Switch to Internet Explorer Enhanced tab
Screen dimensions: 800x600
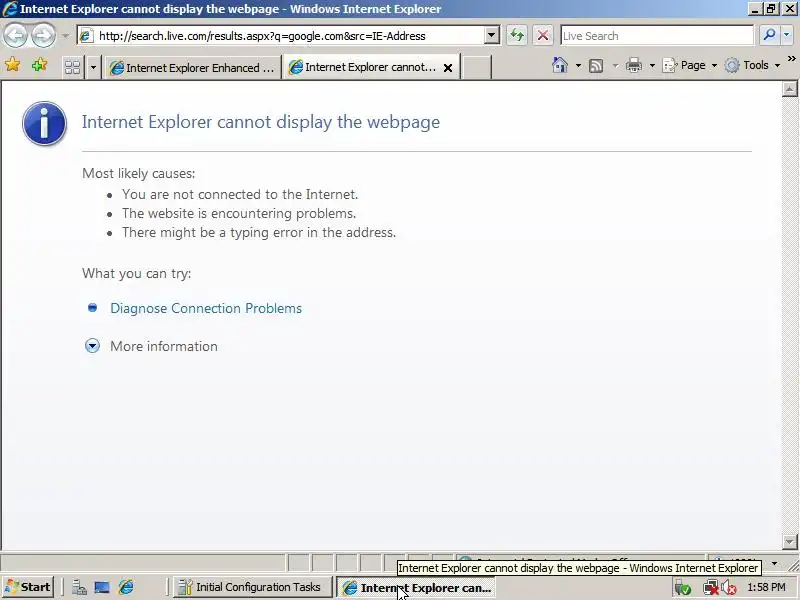[x=192, y=67]
